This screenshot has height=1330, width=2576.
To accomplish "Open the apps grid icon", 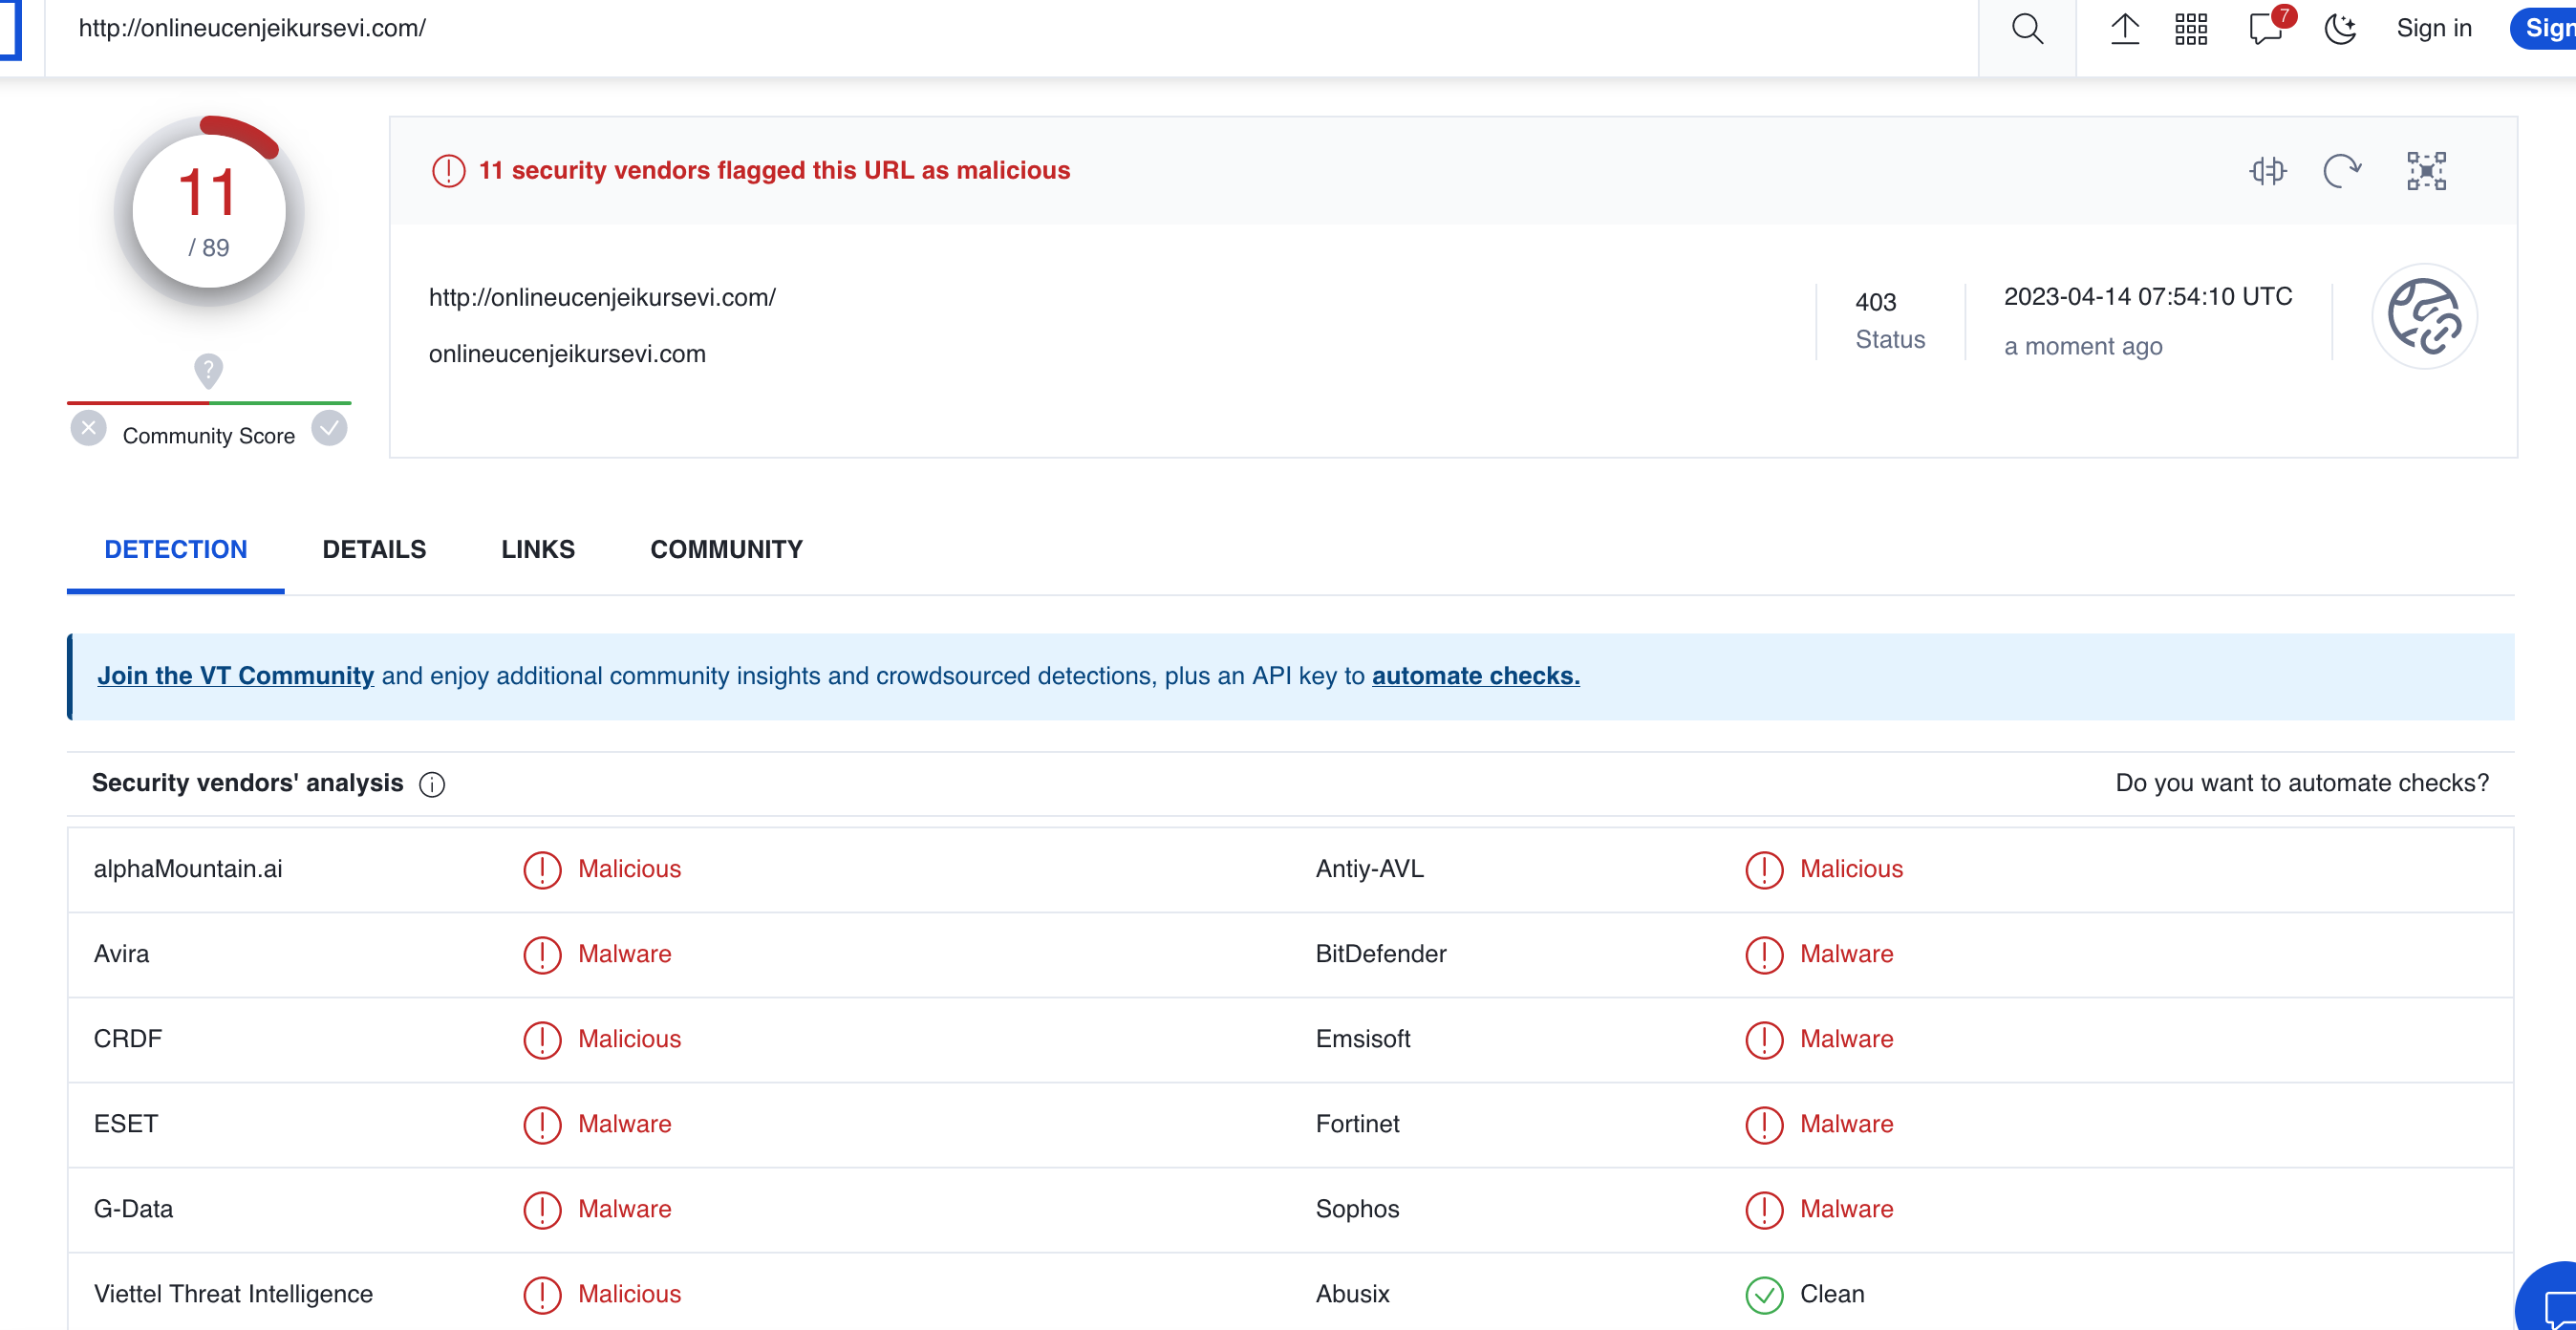I will click(2191, 29).
